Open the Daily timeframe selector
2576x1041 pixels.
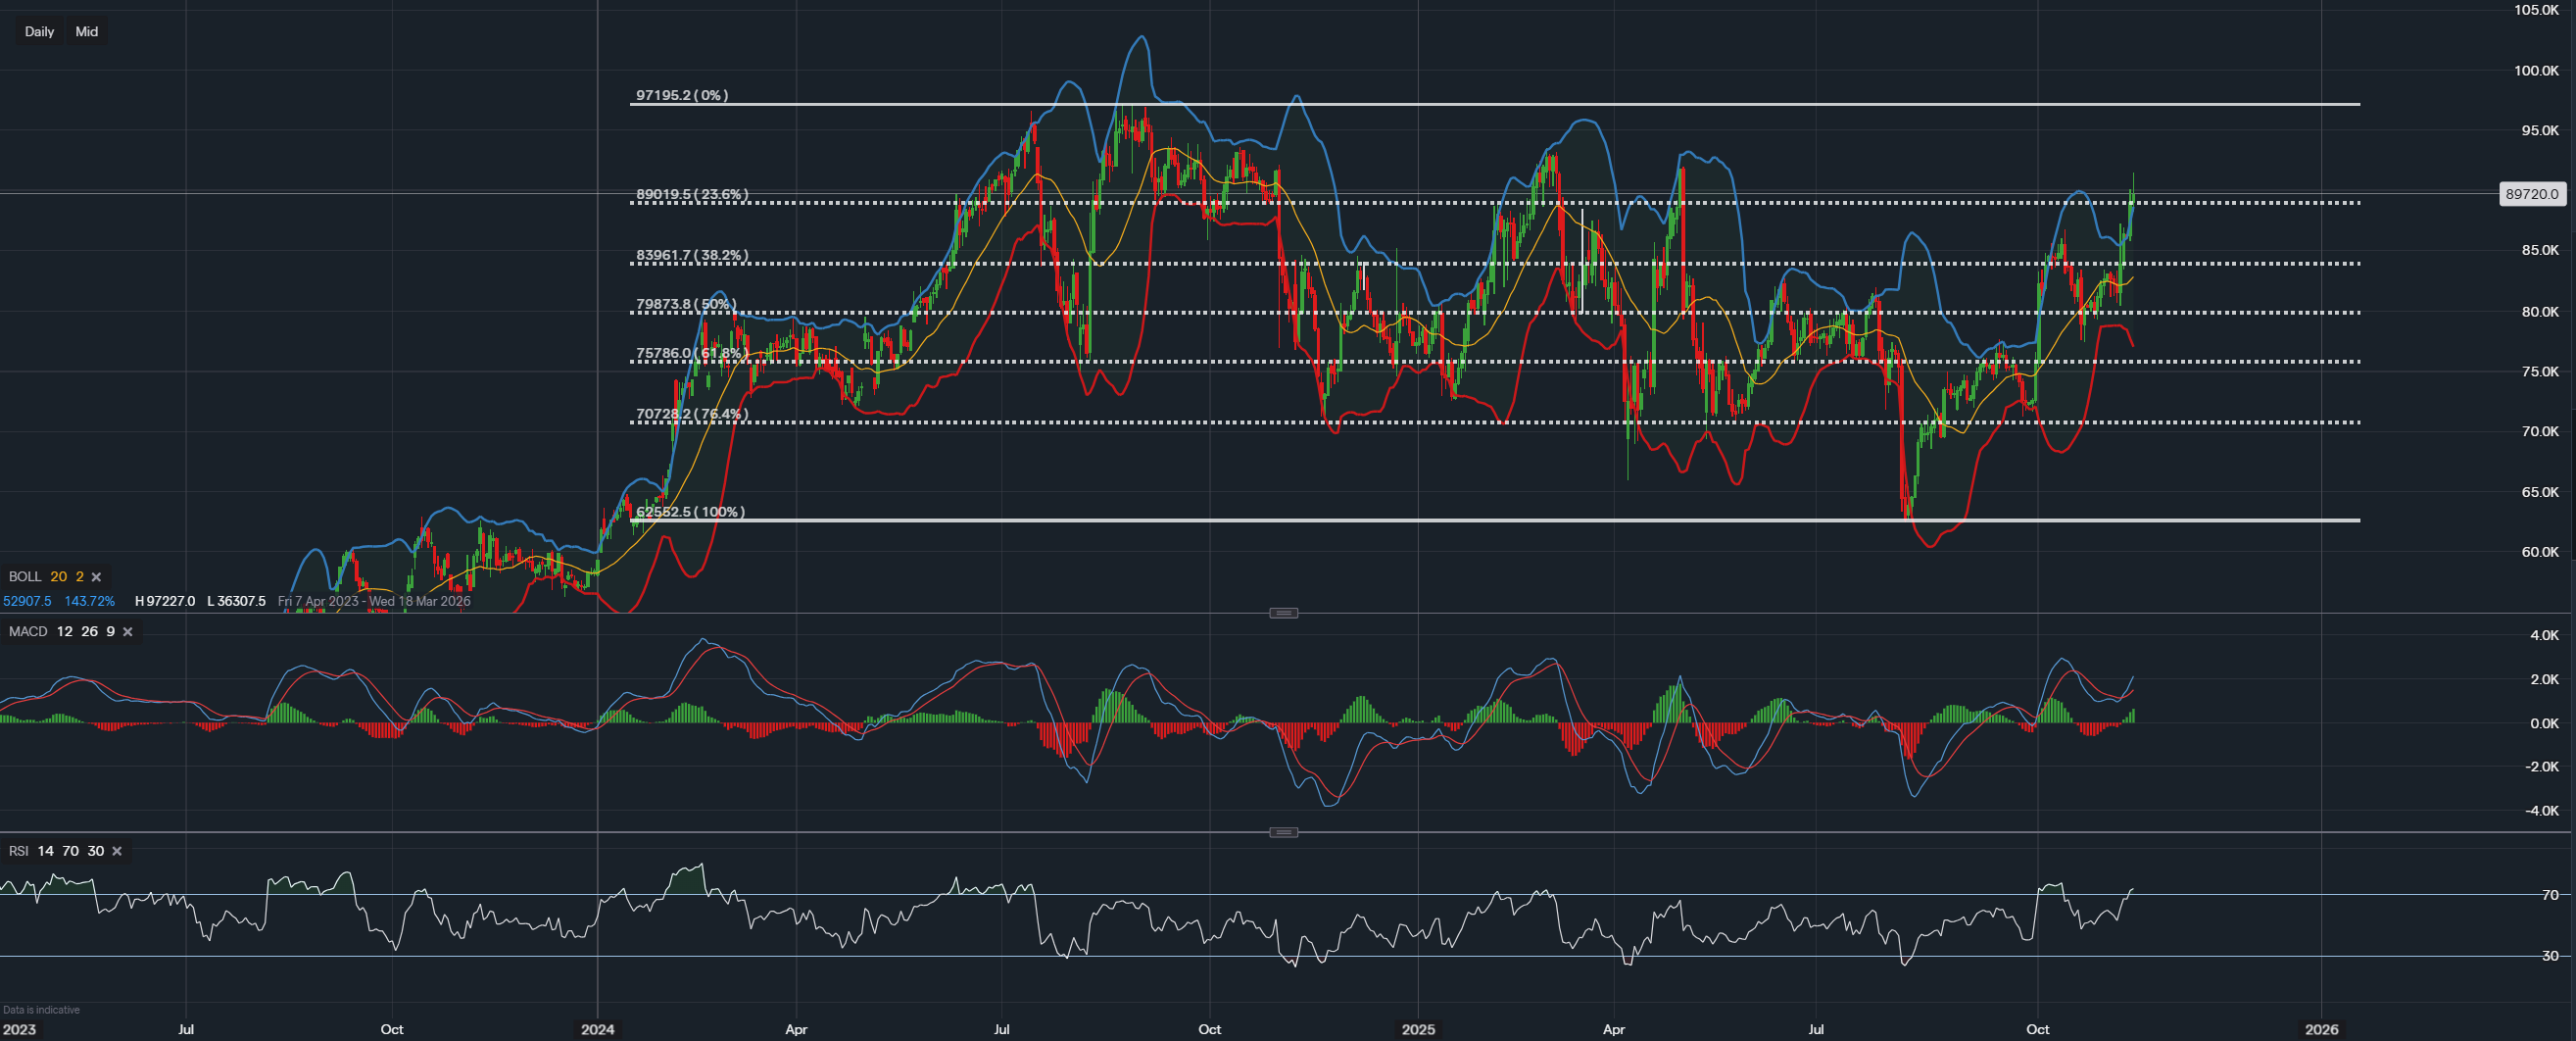click(x=39, y=31)
